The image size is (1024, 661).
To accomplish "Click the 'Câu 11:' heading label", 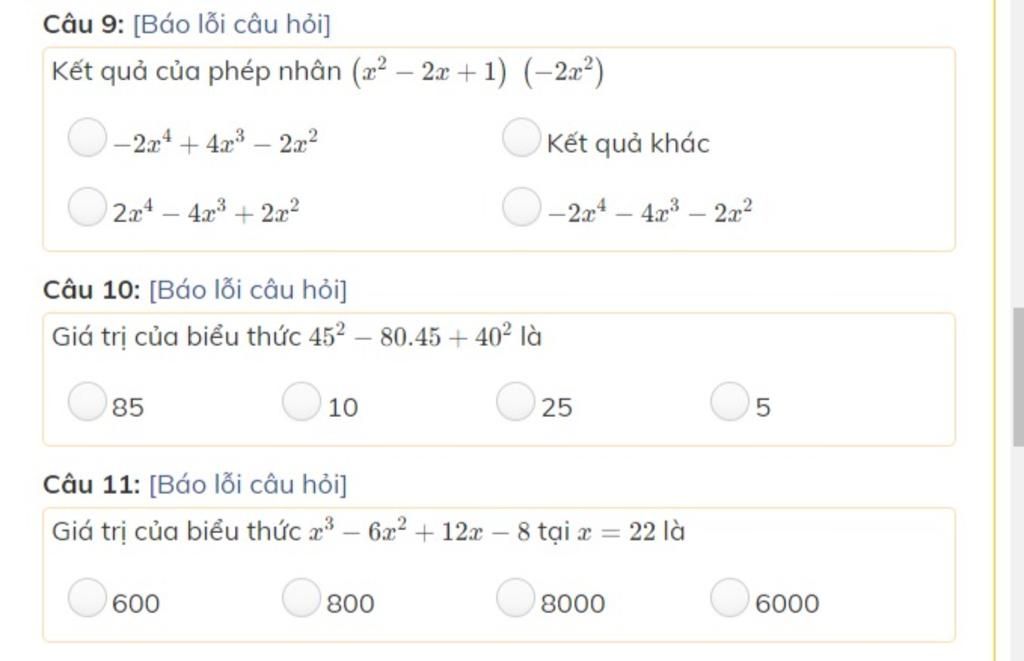I will [92, 485].
